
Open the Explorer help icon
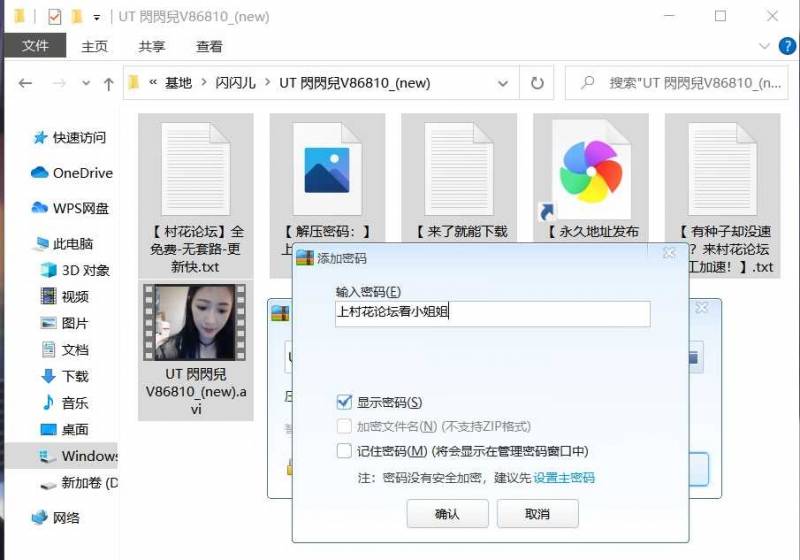[785, 46]
